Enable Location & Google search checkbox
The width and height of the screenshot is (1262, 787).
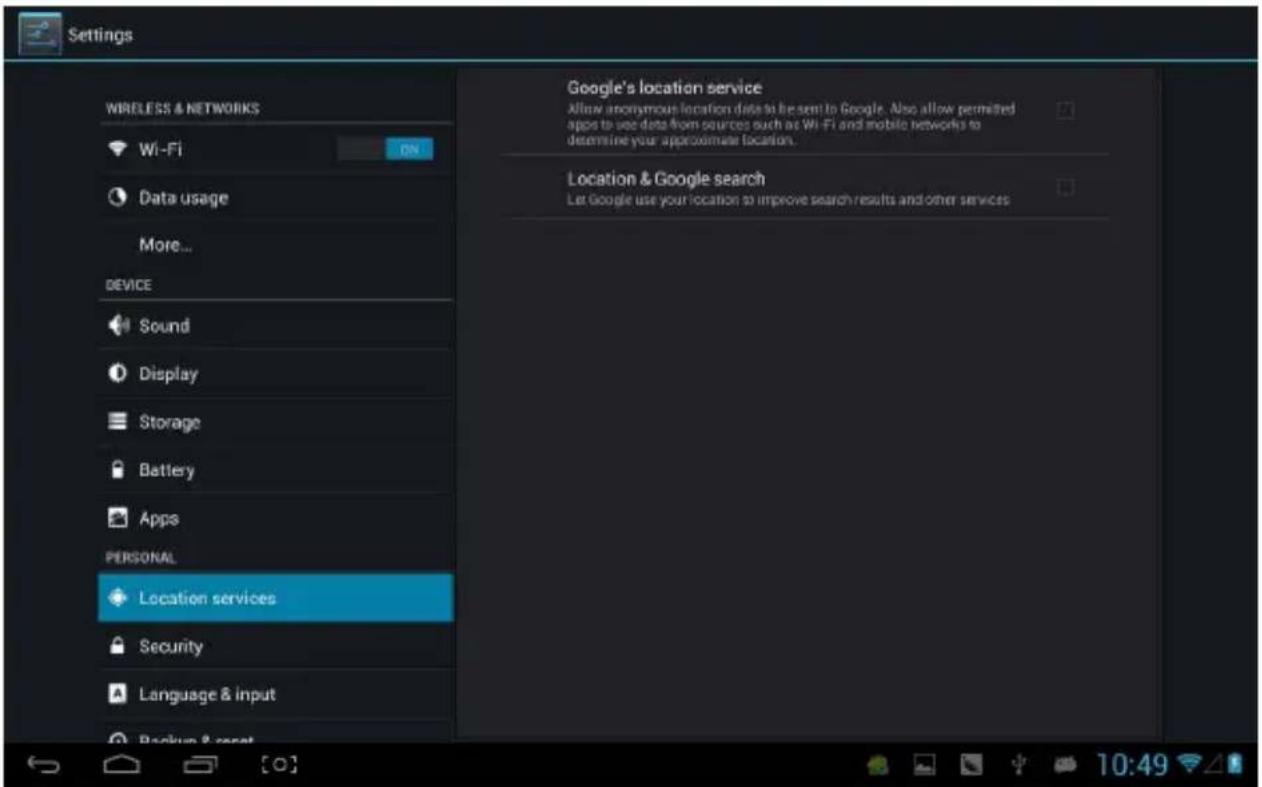point(1066,187)
